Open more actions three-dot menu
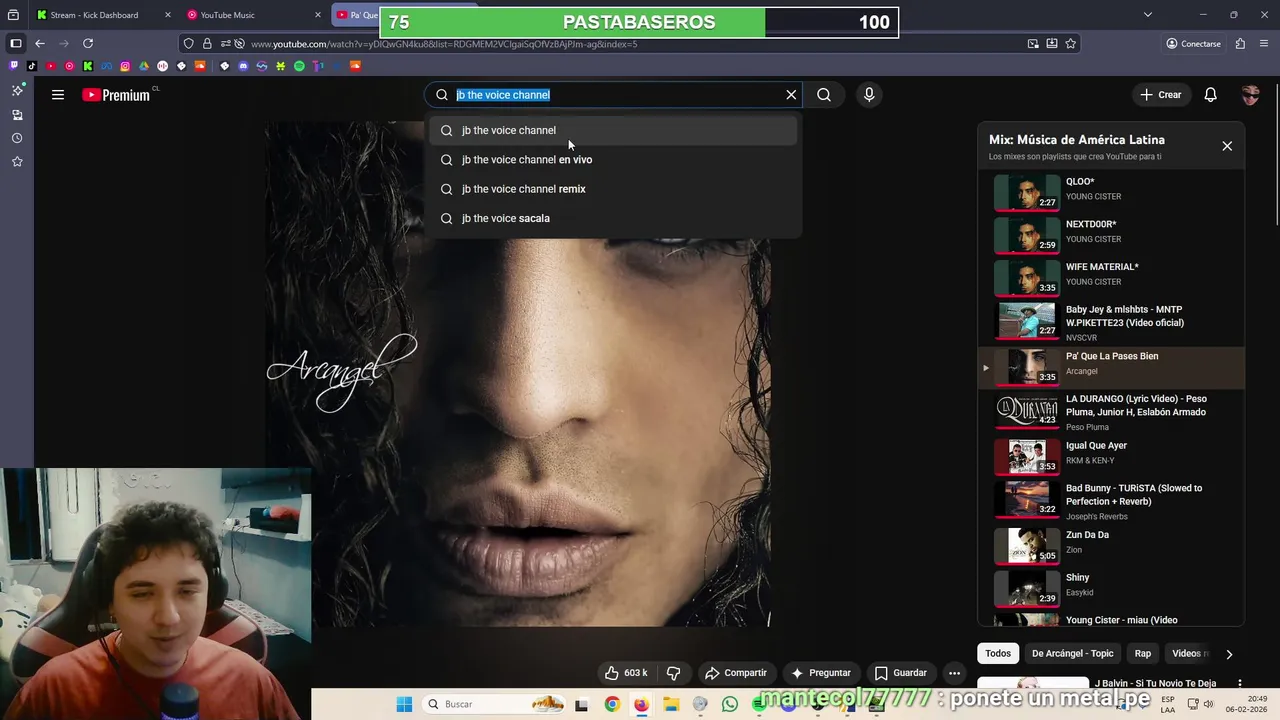This screenshot has height=720, width=1280. [955, 673]
